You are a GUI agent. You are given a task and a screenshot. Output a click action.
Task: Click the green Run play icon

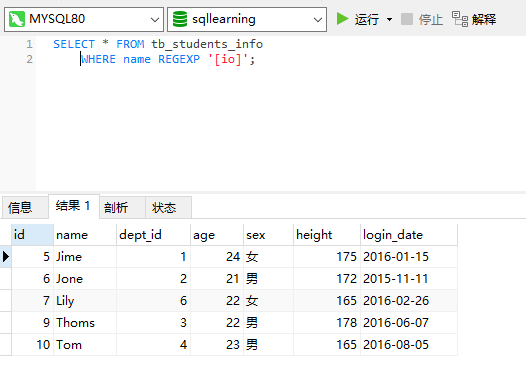(343, 19)
